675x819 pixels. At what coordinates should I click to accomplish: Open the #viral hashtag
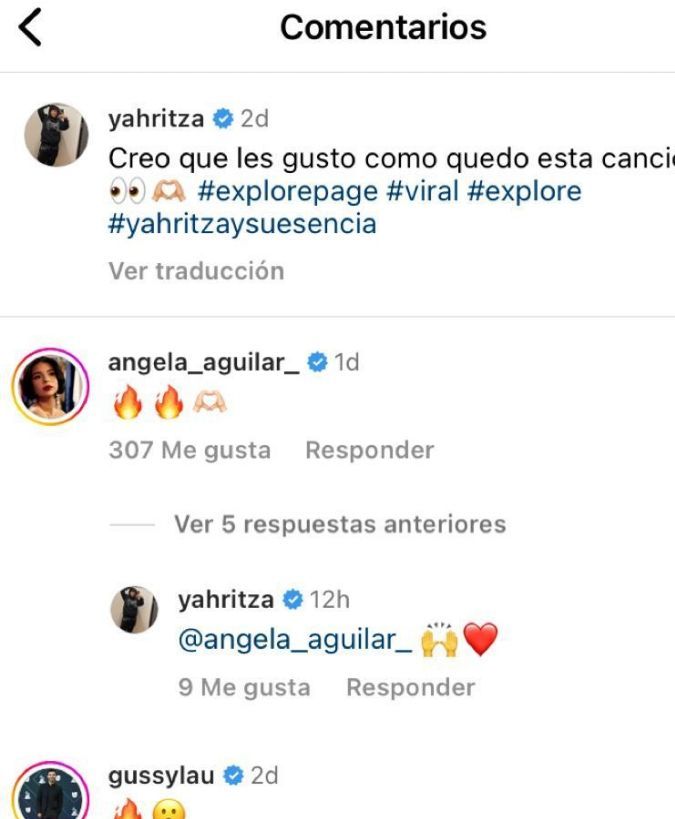pos(422,191)
